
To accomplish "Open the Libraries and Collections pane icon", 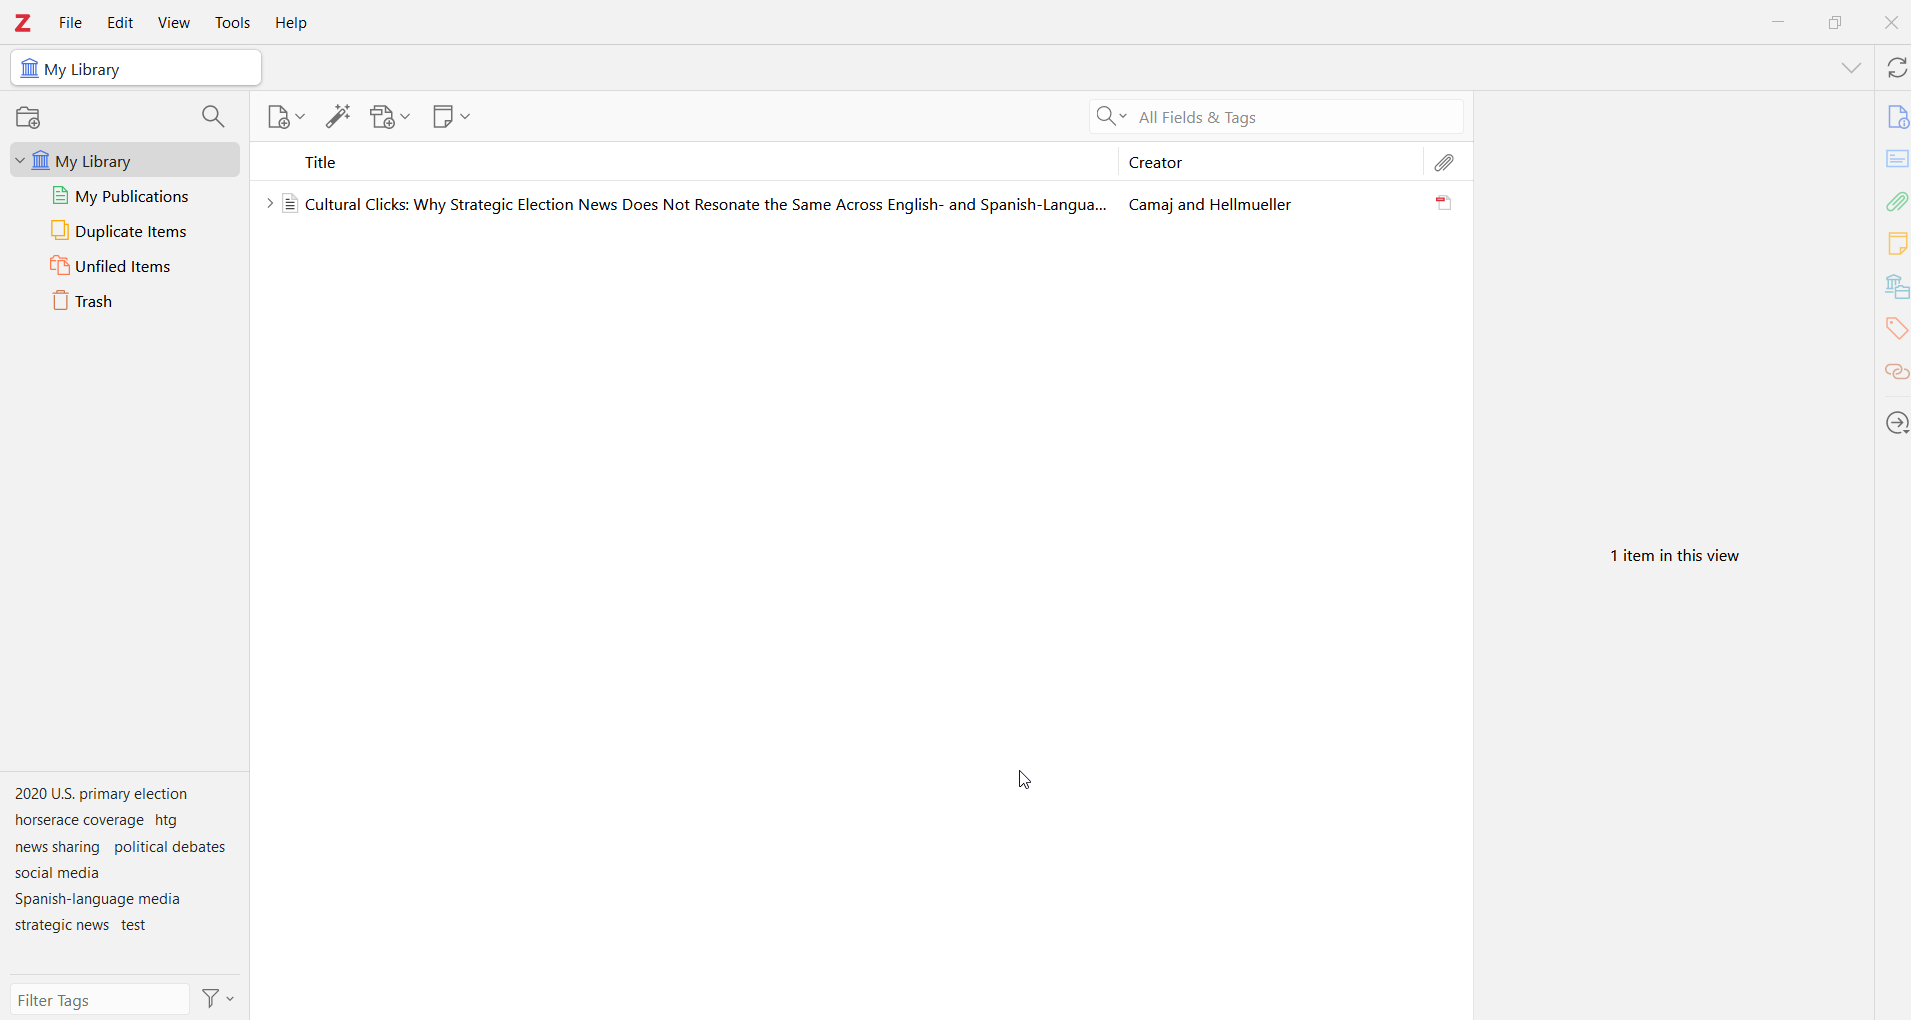I will (1897, 287).
